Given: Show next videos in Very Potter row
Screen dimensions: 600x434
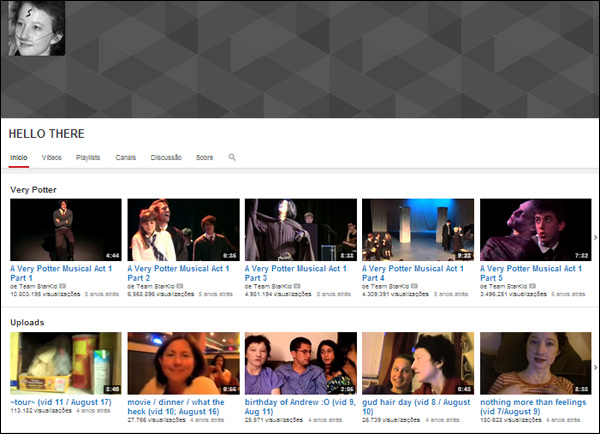Looking at the screenshot, I should click(595, 238).
